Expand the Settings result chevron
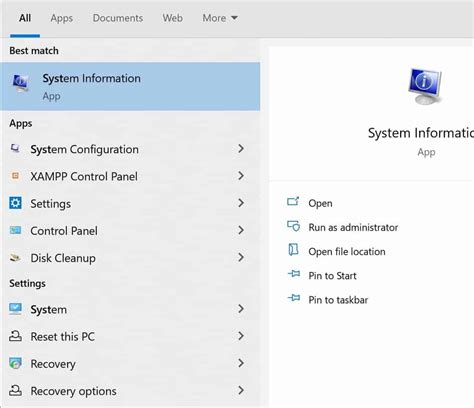 (241, 203)
